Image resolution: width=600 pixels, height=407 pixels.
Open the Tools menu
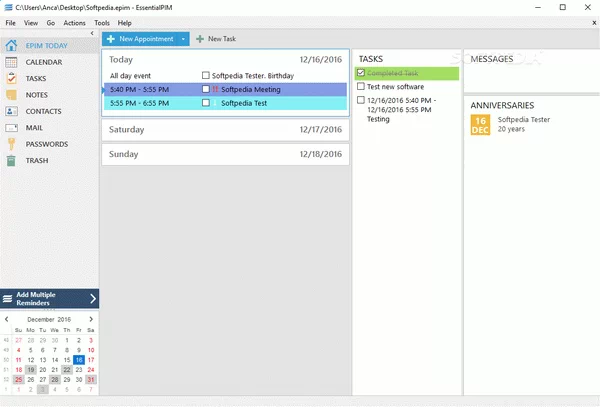tap(102, 22)
